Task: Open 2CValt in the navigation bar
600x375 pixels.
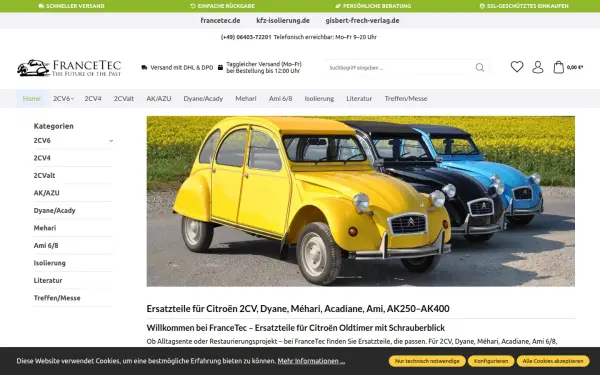Action: tap(124, 98)
